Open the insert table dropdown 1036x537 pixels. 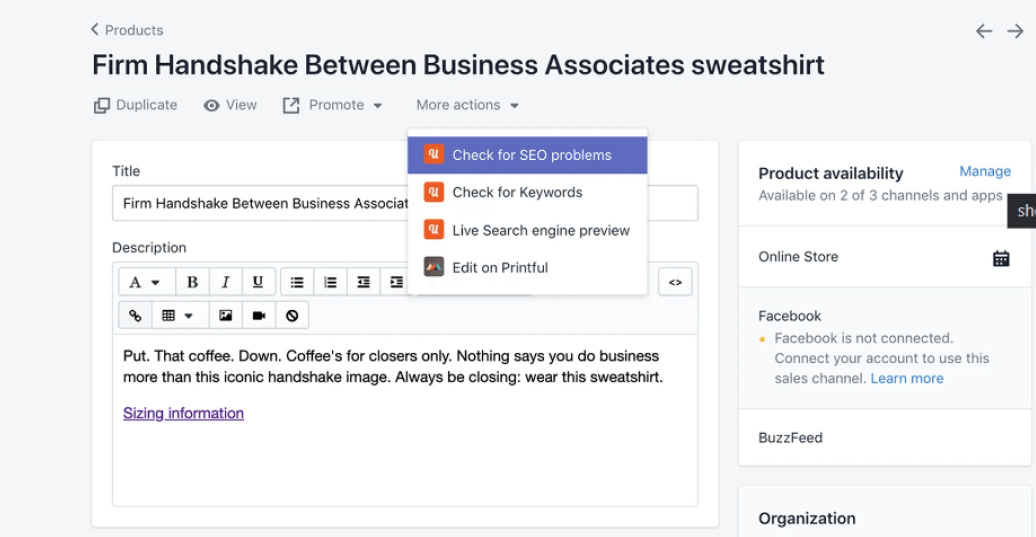pos(178,316)
